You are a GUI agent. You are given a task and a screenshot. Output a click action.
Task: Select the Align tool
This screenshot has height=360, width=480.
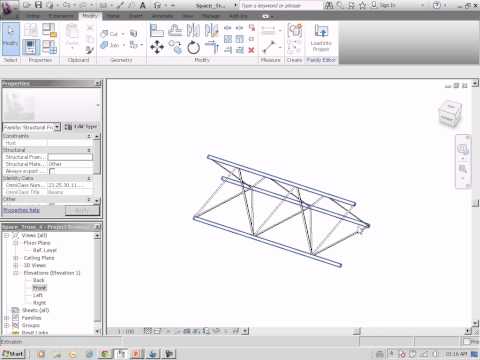tap(157, 30)
